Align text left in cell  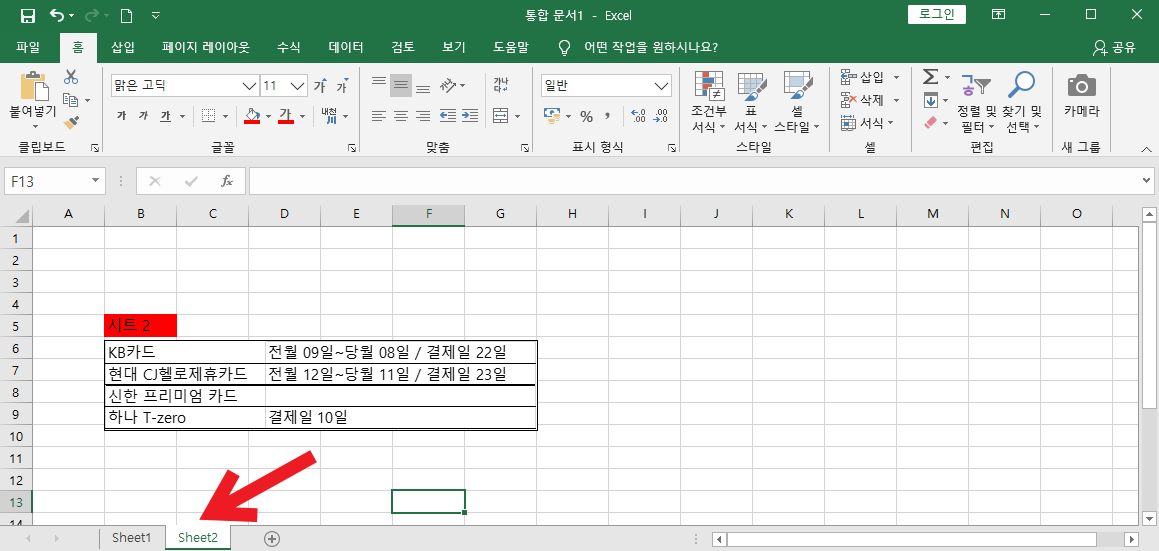[x=379, y=115]
